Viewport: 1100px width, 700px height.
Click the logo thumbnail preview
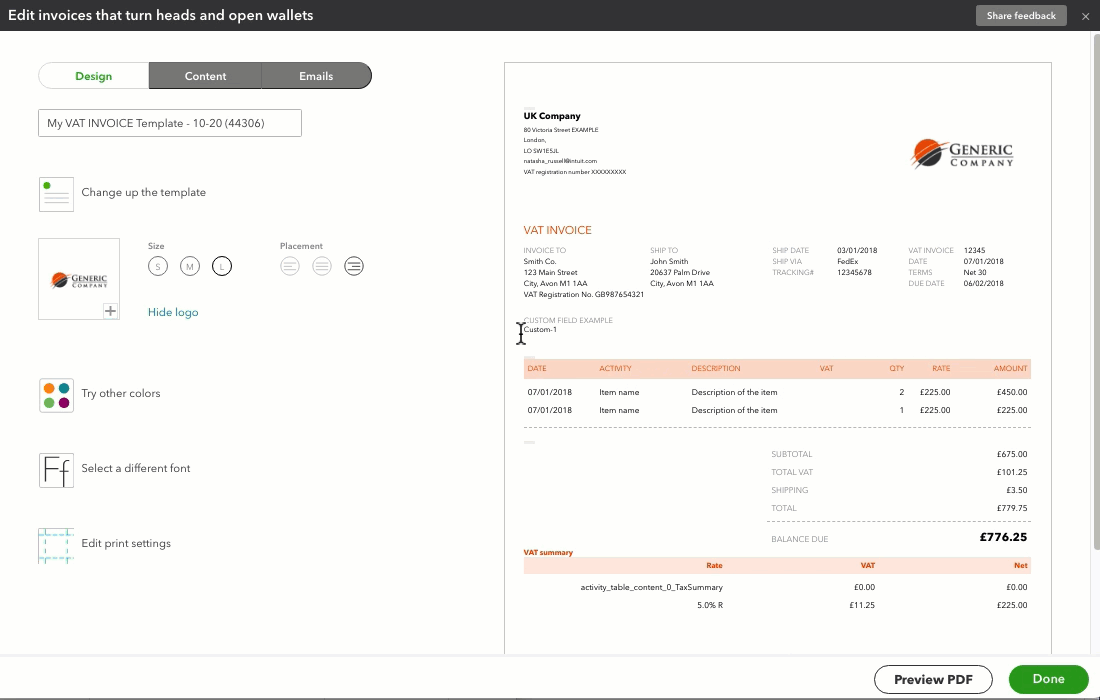click(79, 279)
